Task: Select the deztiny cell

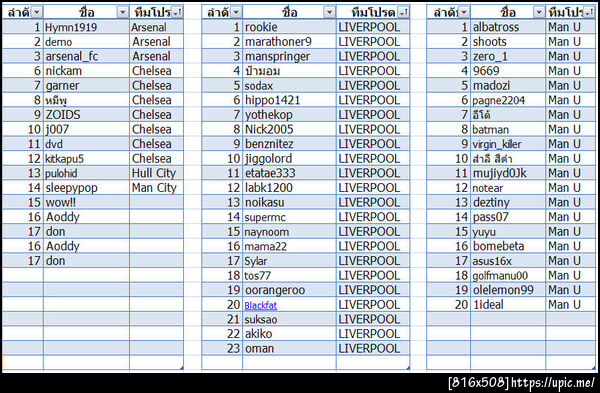Action: tap(508, 202)
